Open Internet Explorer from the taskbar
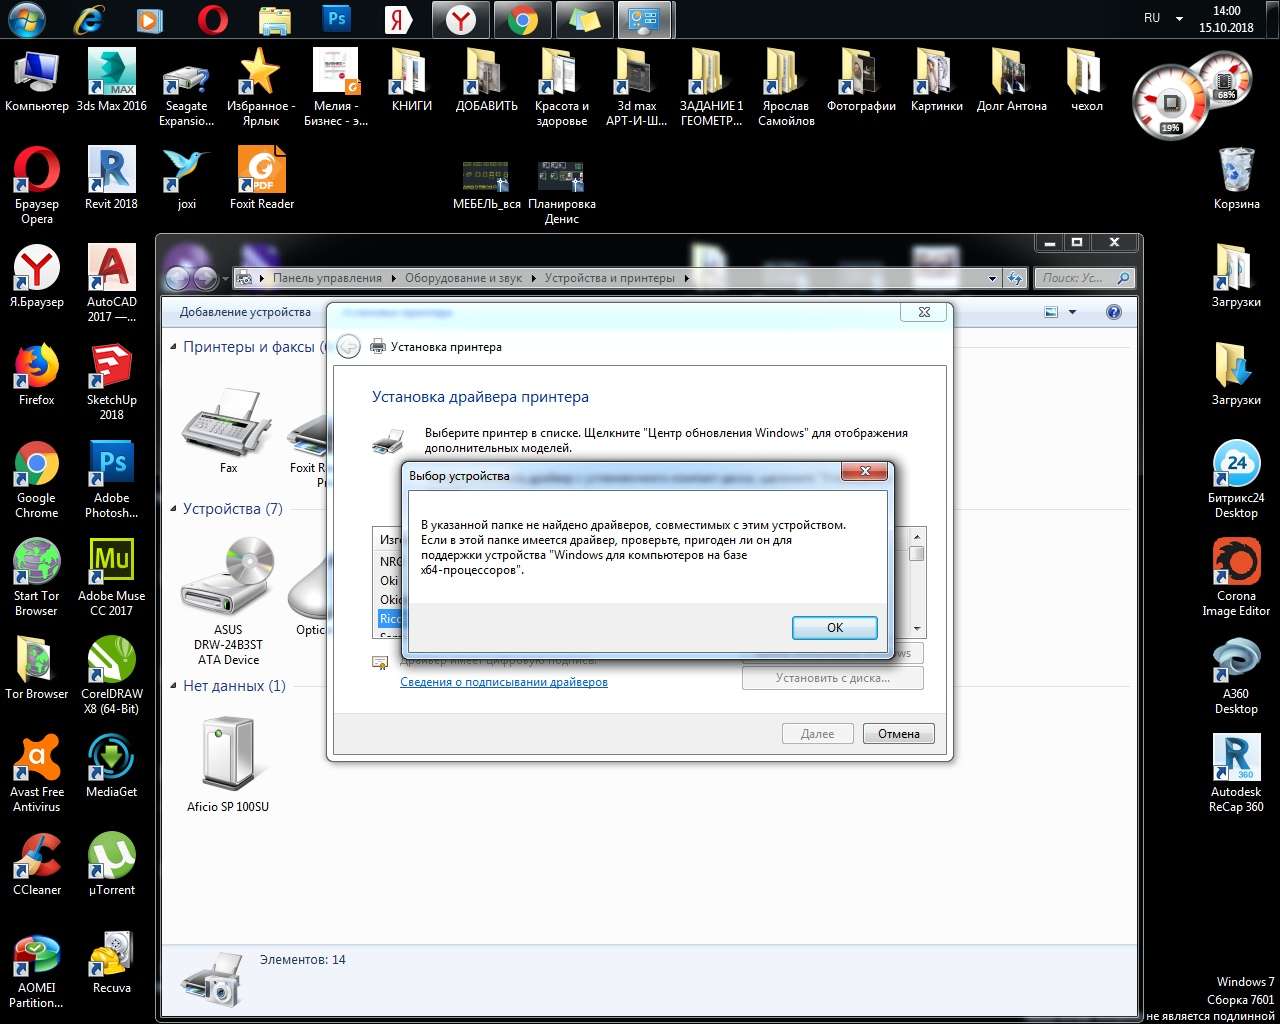1280x1024 pixels. point(88,19)
